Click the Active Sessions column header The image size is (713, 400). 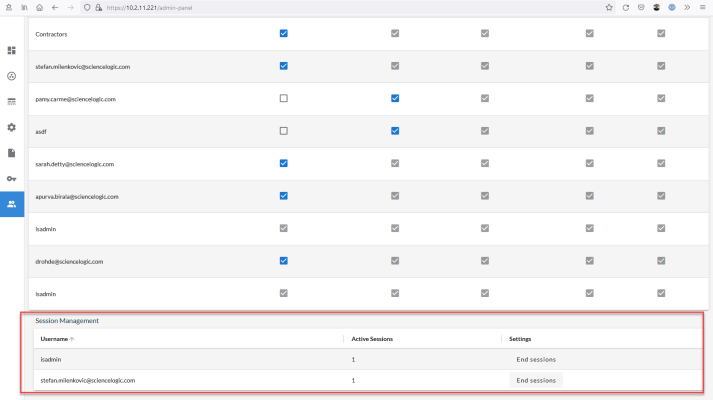click(x=372, y=339)
